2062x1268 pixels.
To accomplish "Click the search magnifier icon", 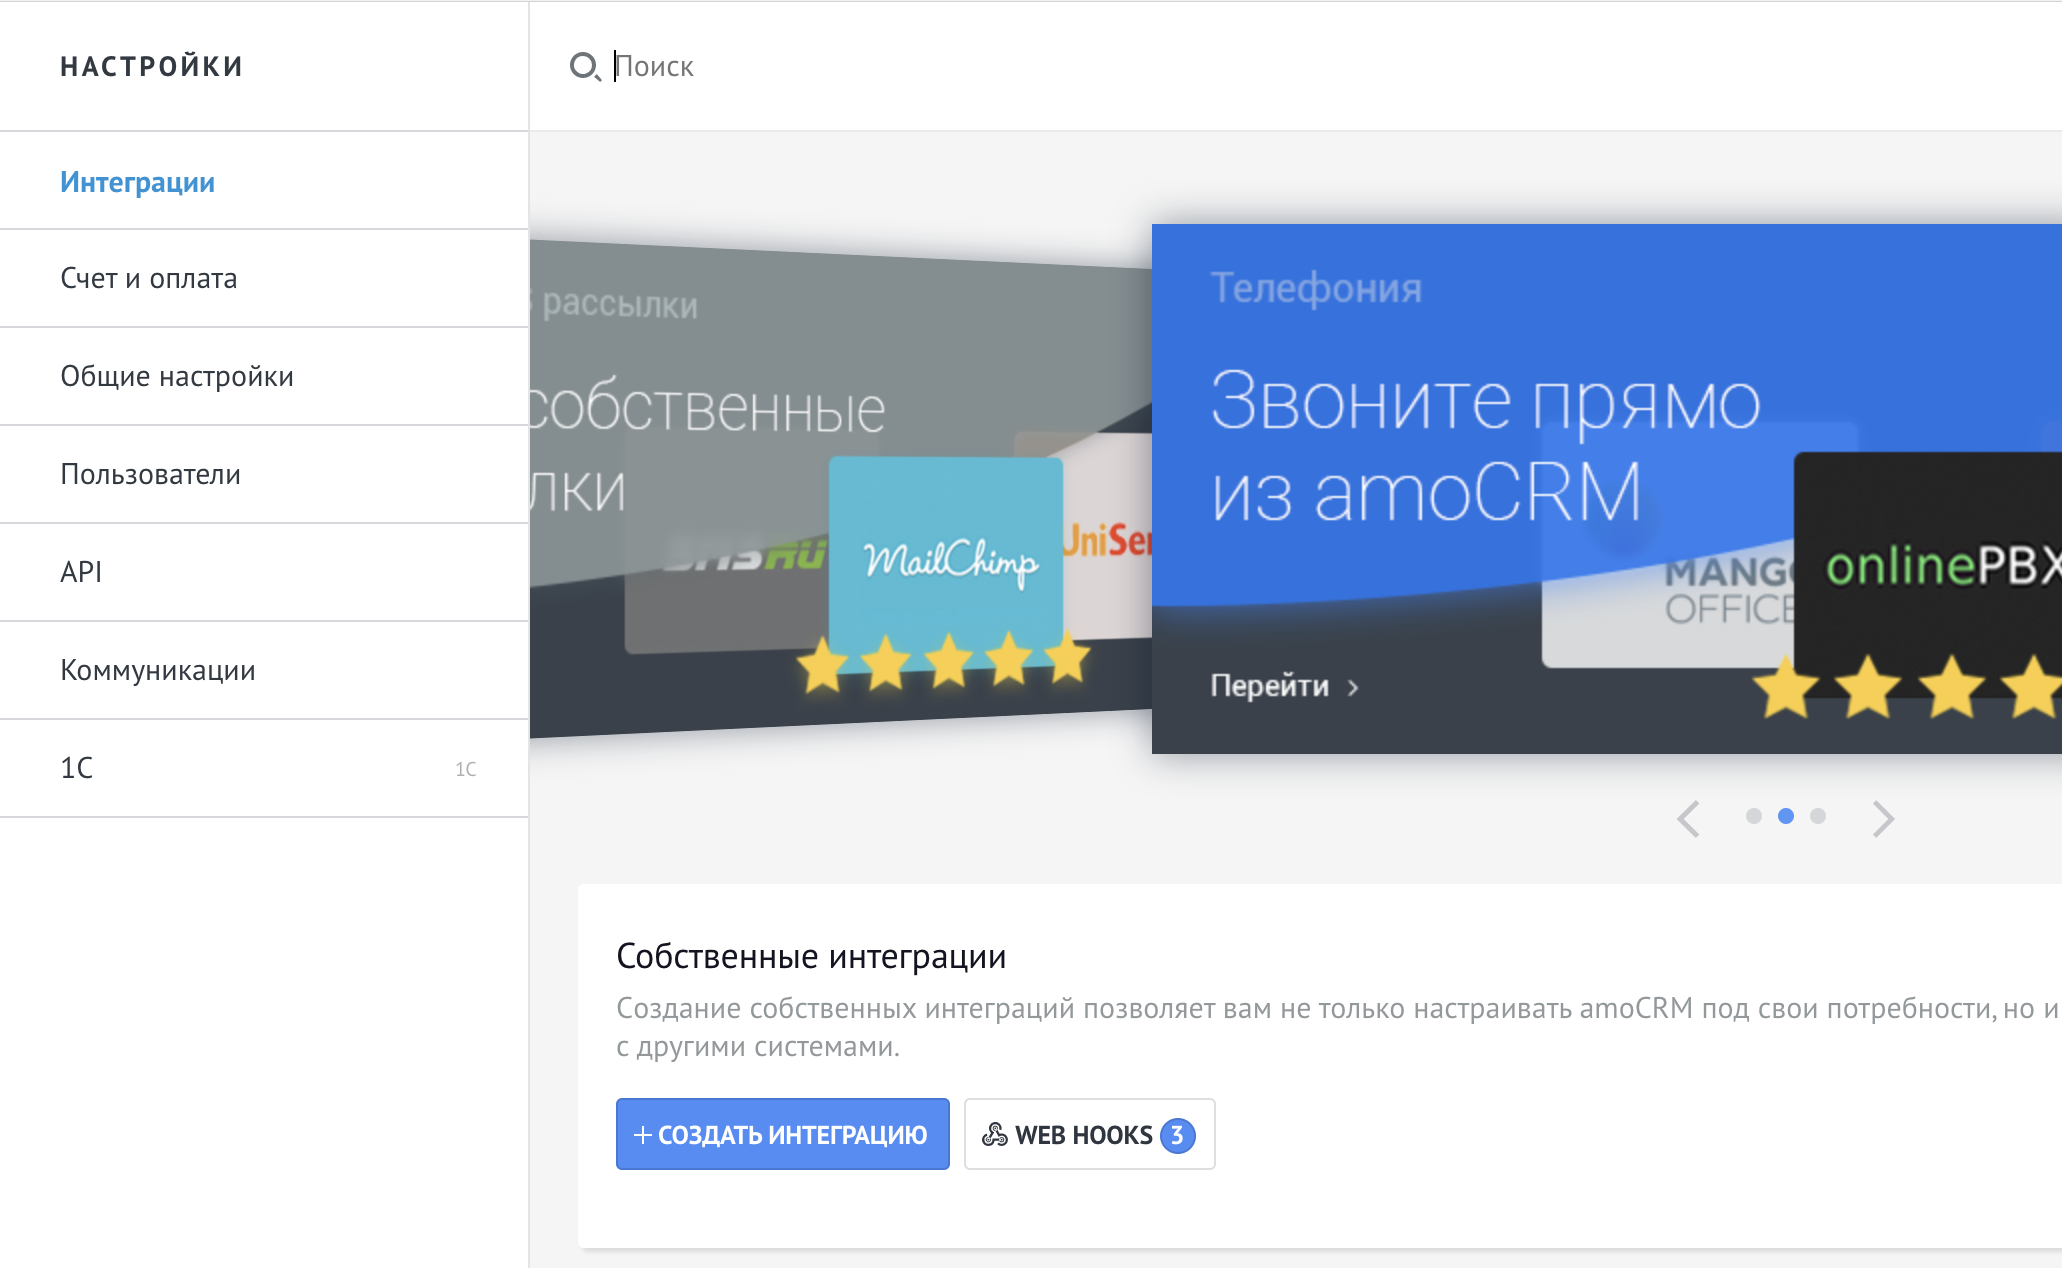I will pos(584,67).
